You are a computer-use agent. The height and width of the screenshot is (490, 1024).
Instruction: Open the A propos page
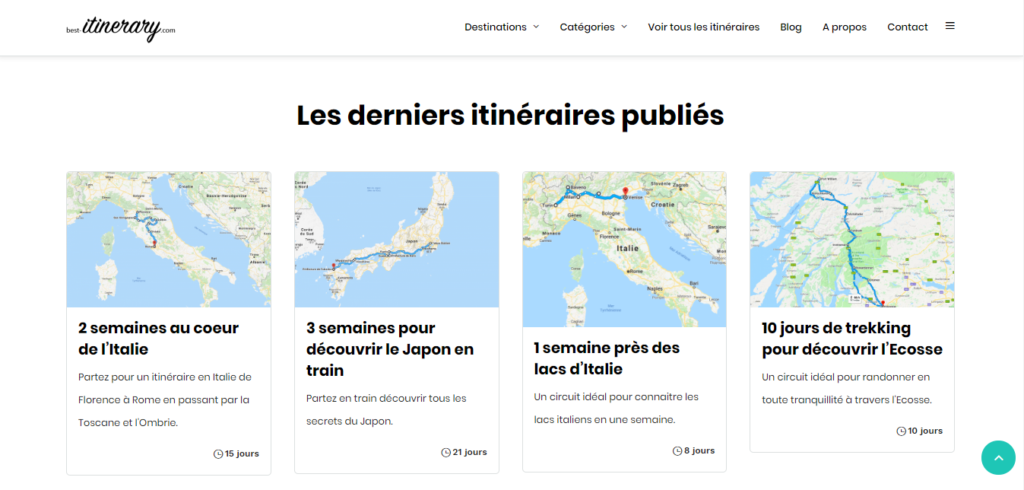(844, 27)
